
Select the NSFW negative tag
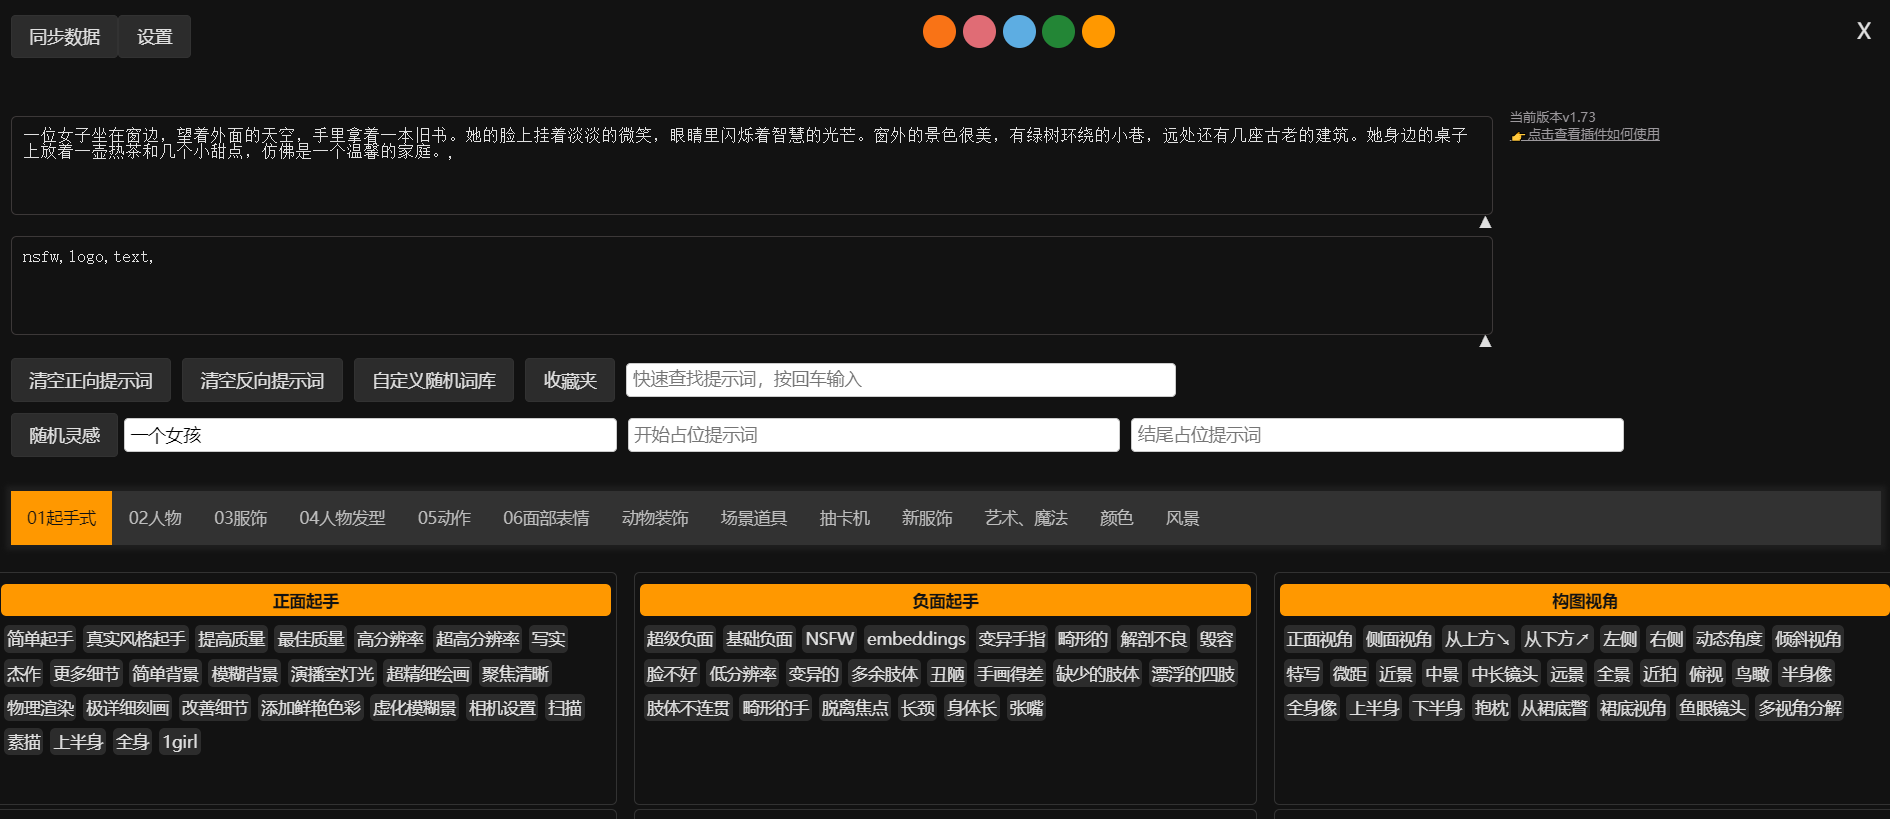(829, 639)
